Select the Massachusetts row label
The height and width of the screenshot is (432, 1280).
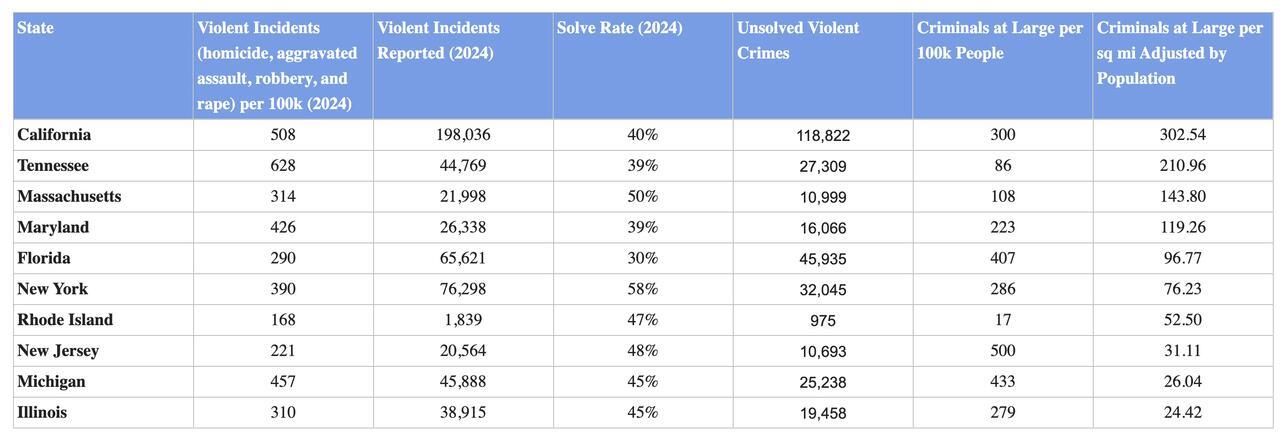[x=69, y=197]
